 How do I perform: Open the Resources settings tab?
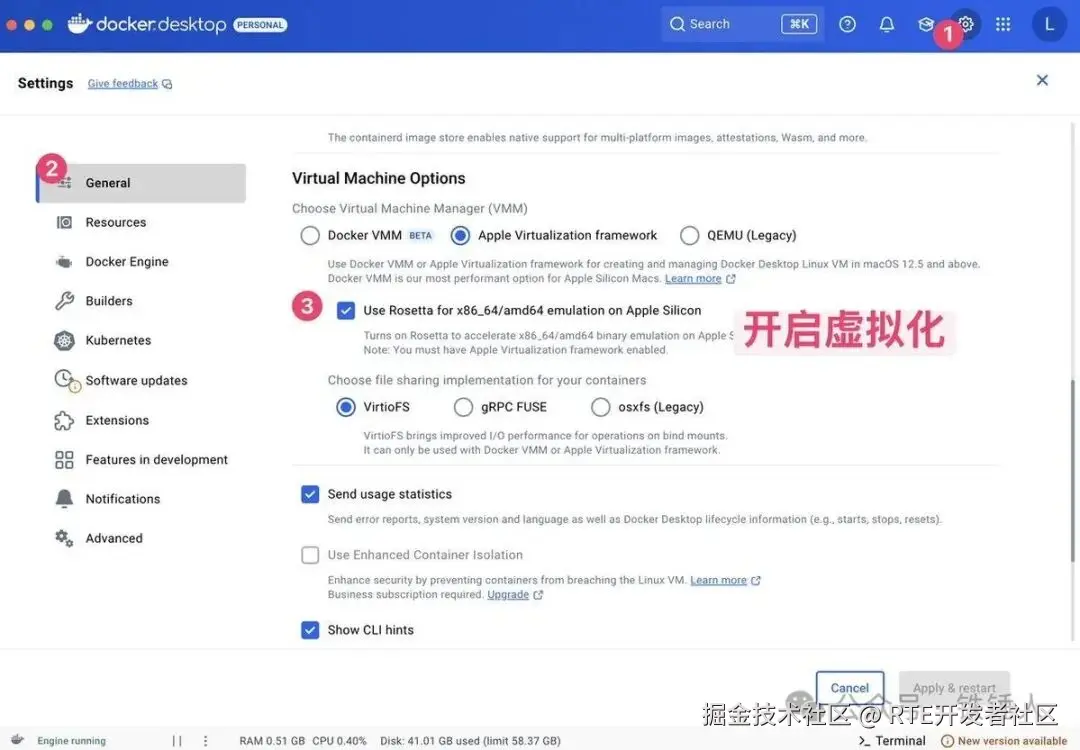141,222
